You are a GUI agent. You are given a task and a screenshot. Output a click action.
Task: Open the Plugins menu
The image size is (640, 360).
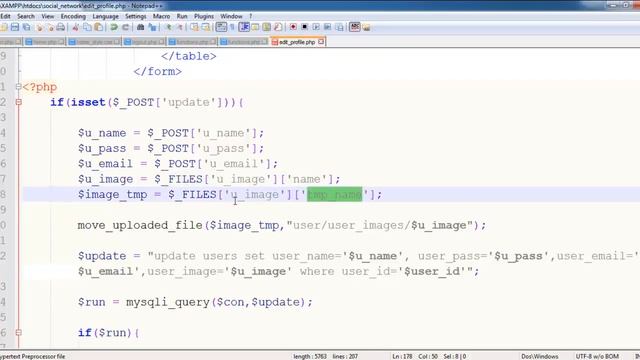[204, 16]
